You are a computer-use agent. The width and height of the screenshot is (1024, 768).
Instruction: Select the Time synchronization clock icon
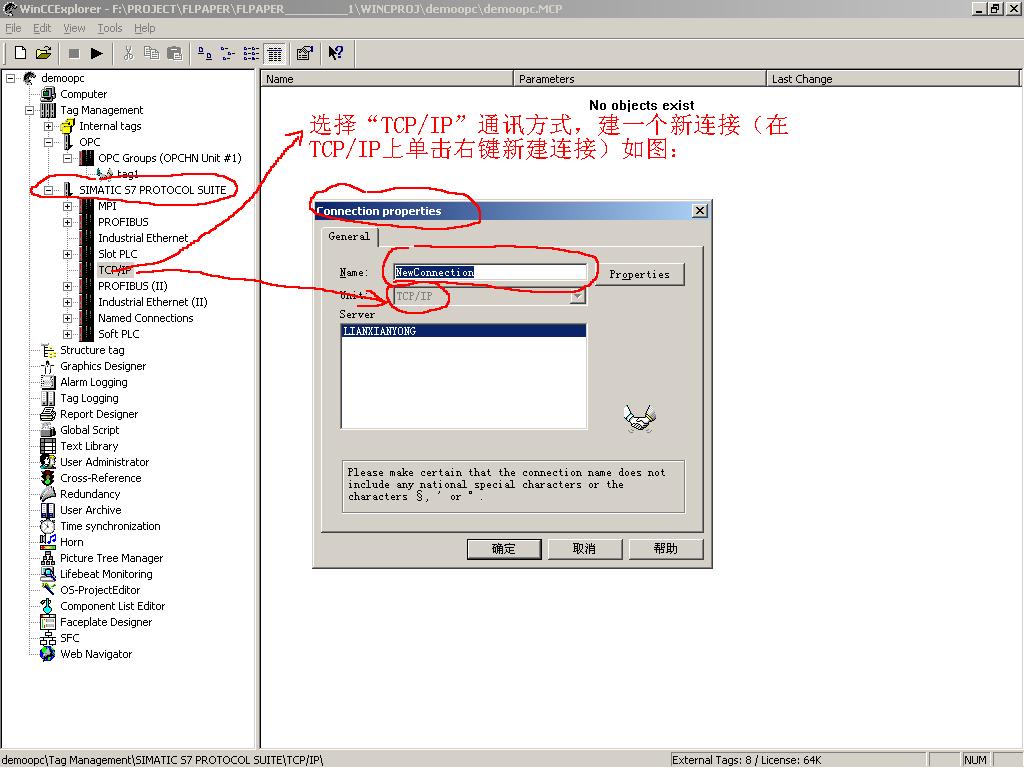(x=48, y=526)
